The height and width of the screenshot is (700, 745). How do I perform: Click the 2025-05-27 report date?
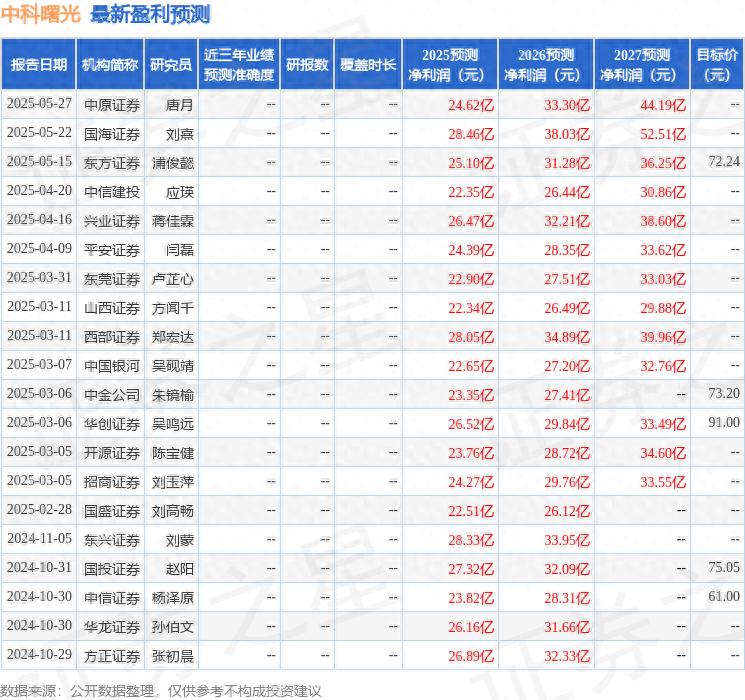[39, 104]
